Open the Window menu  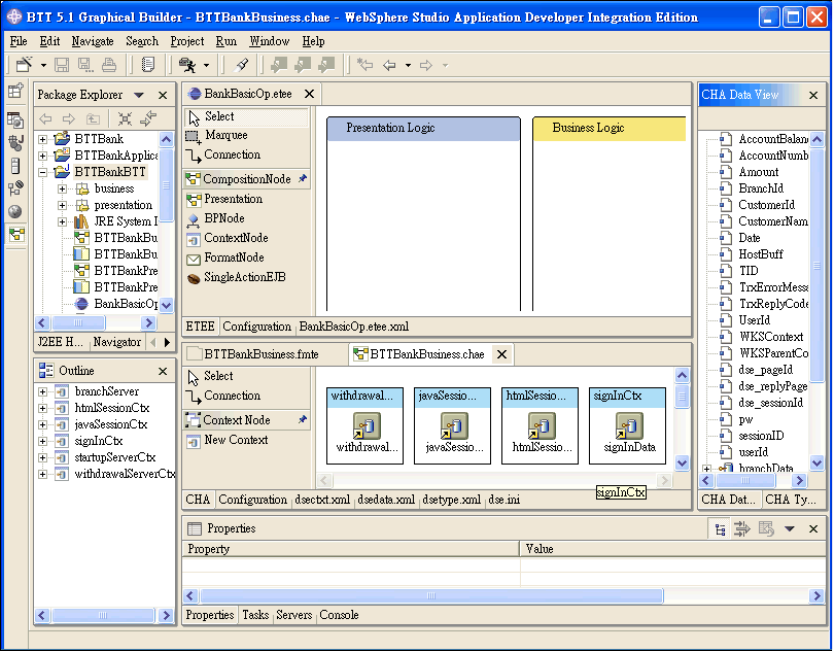(269, 41)
